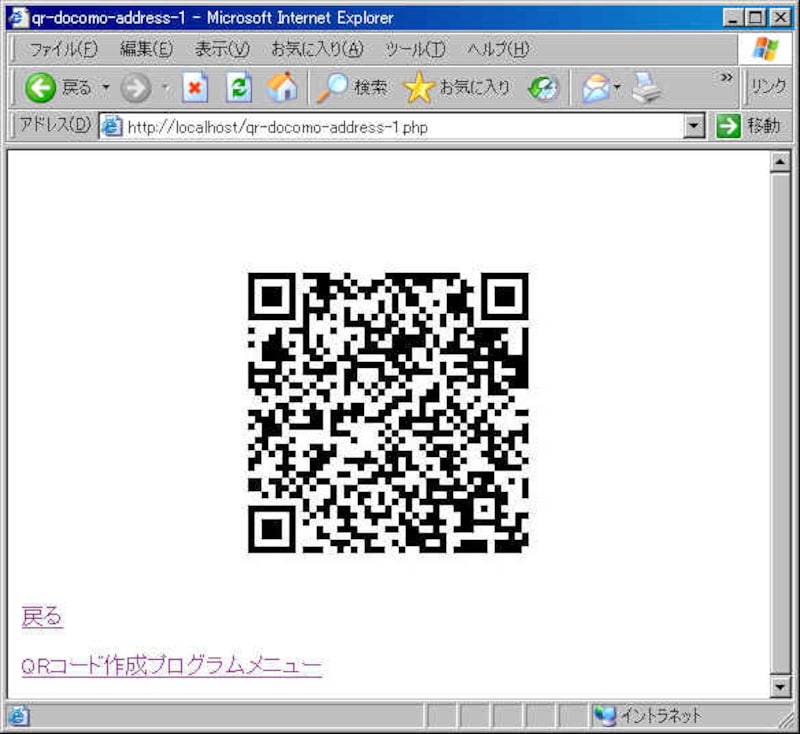Click the QR code image
This screenshot has width=800, height=734.
[388, 413]
